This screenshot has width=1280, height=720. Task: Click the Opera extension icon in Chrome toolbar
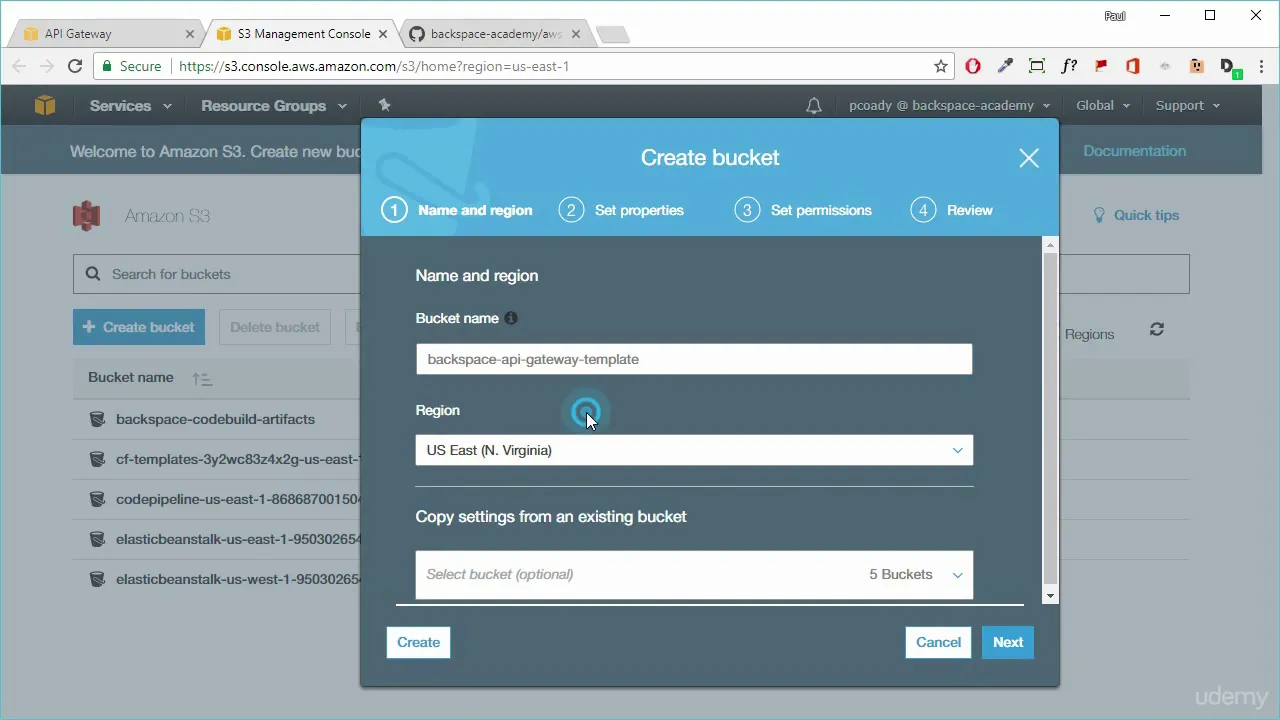[x=973, y=66]
